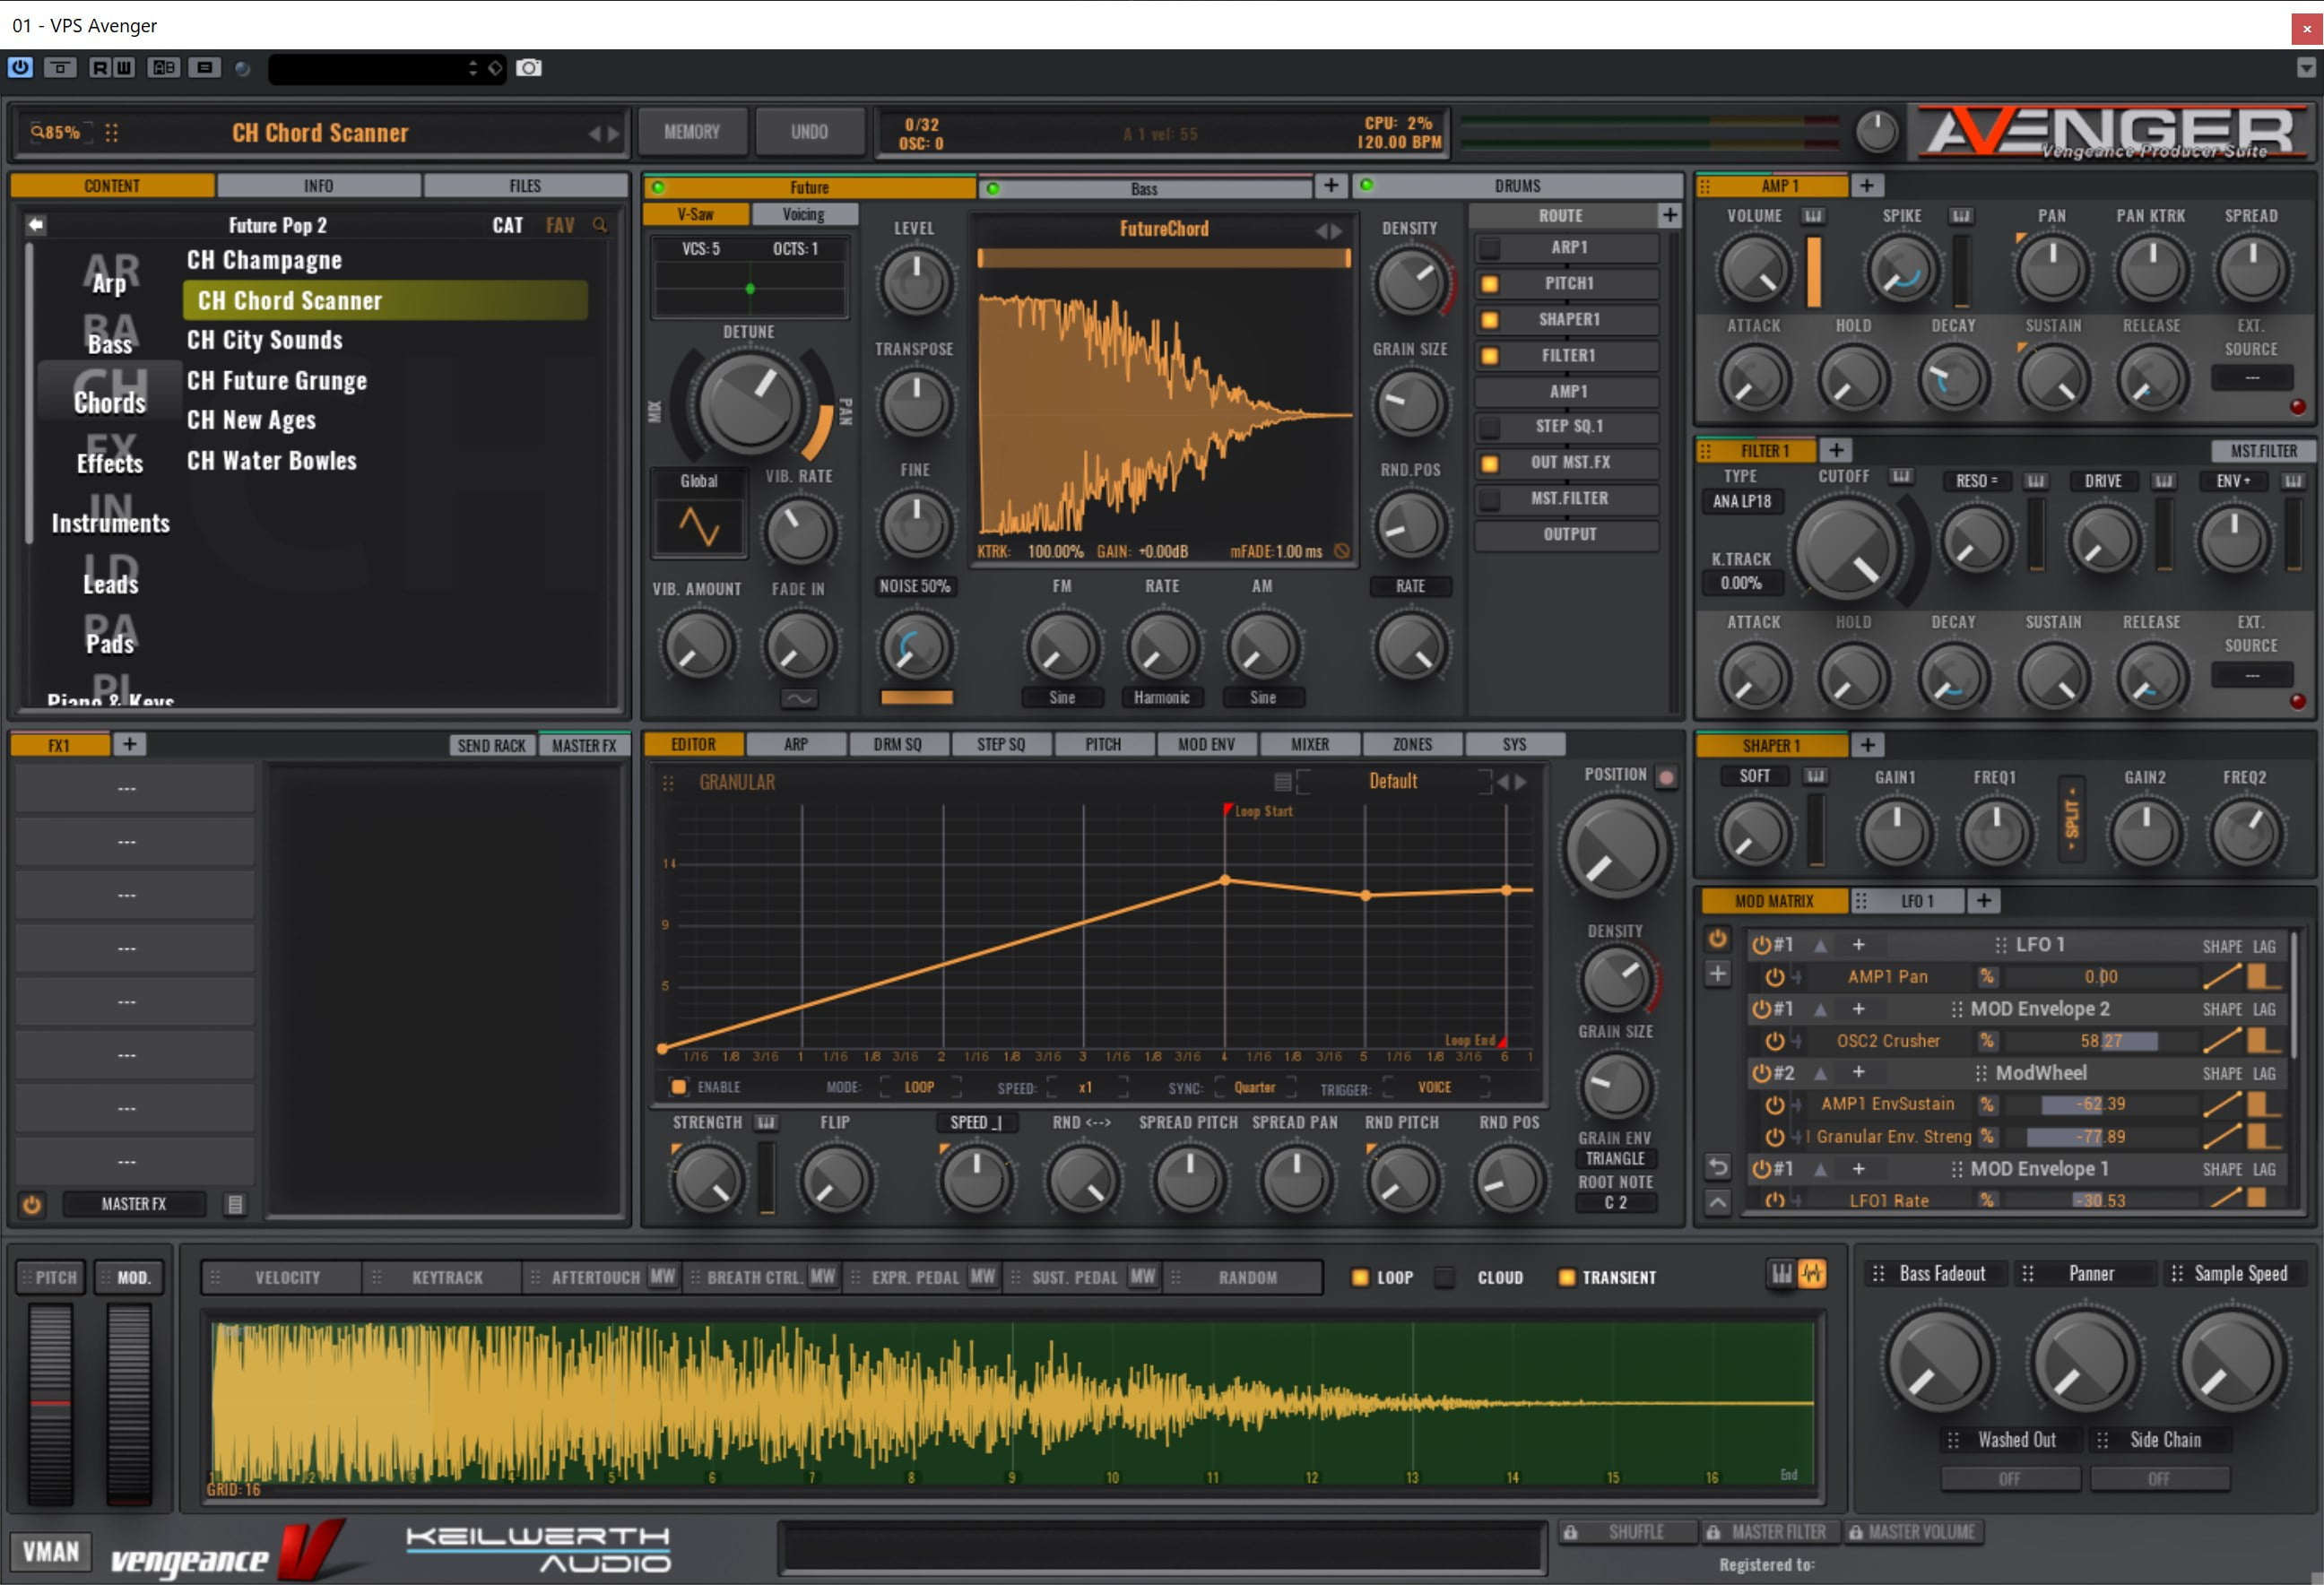Click the back arrow in content browser
This screenshot has height=1585, width=2324.
(x=36, y=224)
